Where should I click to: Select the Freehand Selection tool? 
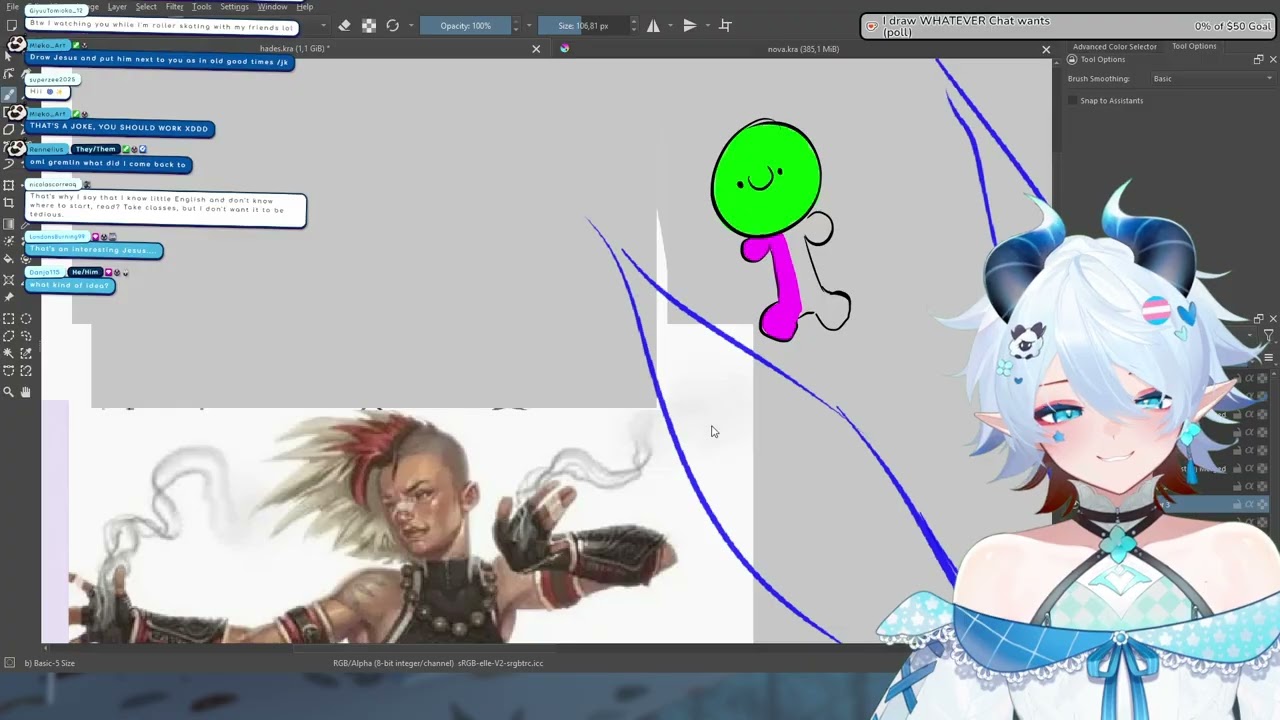click(26, 336)
